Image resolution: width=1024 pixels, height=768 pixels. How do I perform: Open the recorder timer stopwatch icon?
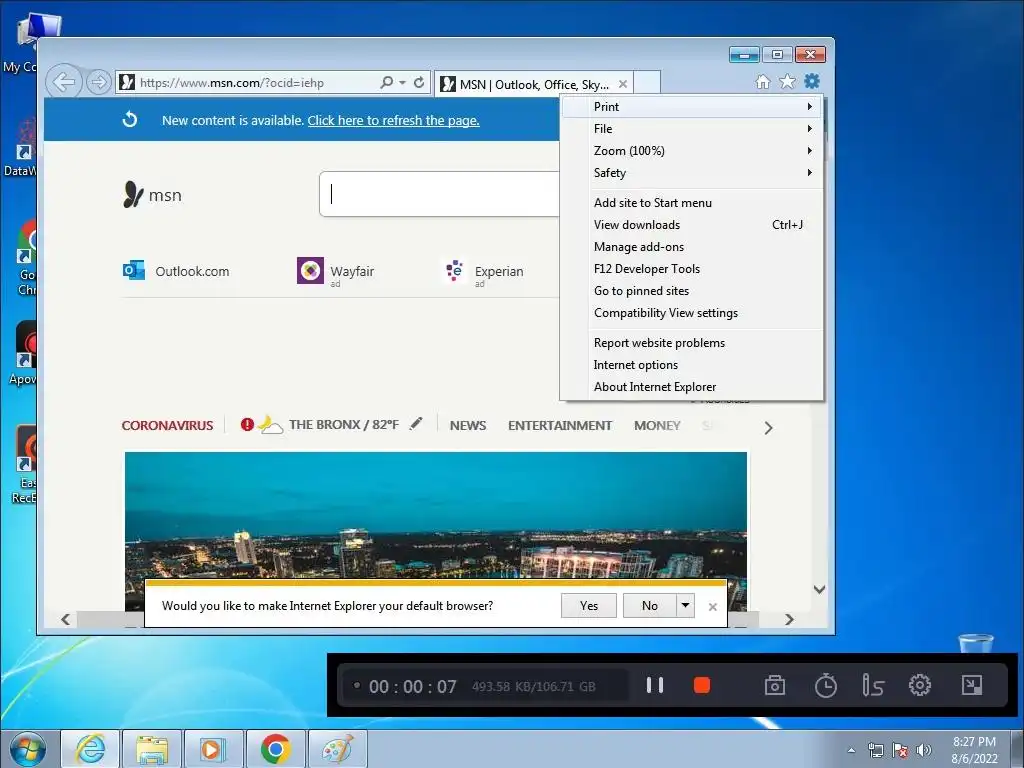(x=825, y=686)
